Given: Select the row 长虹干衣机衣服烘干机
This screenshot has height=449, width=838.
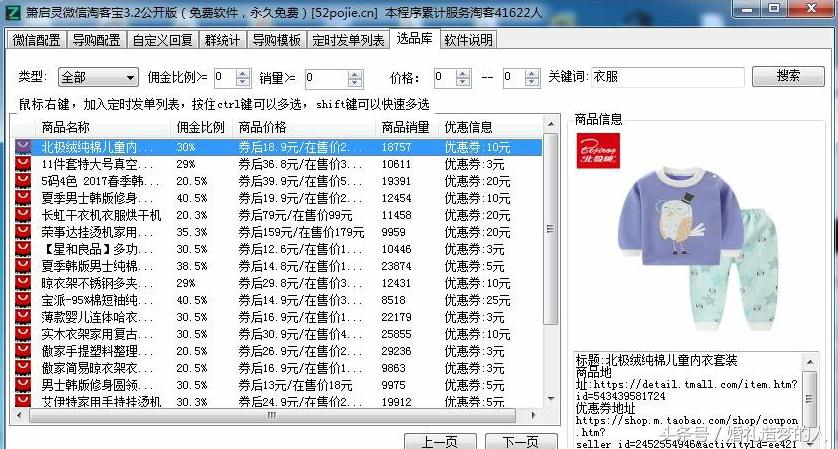Looking at the screenshot, I should pos(278,215).
